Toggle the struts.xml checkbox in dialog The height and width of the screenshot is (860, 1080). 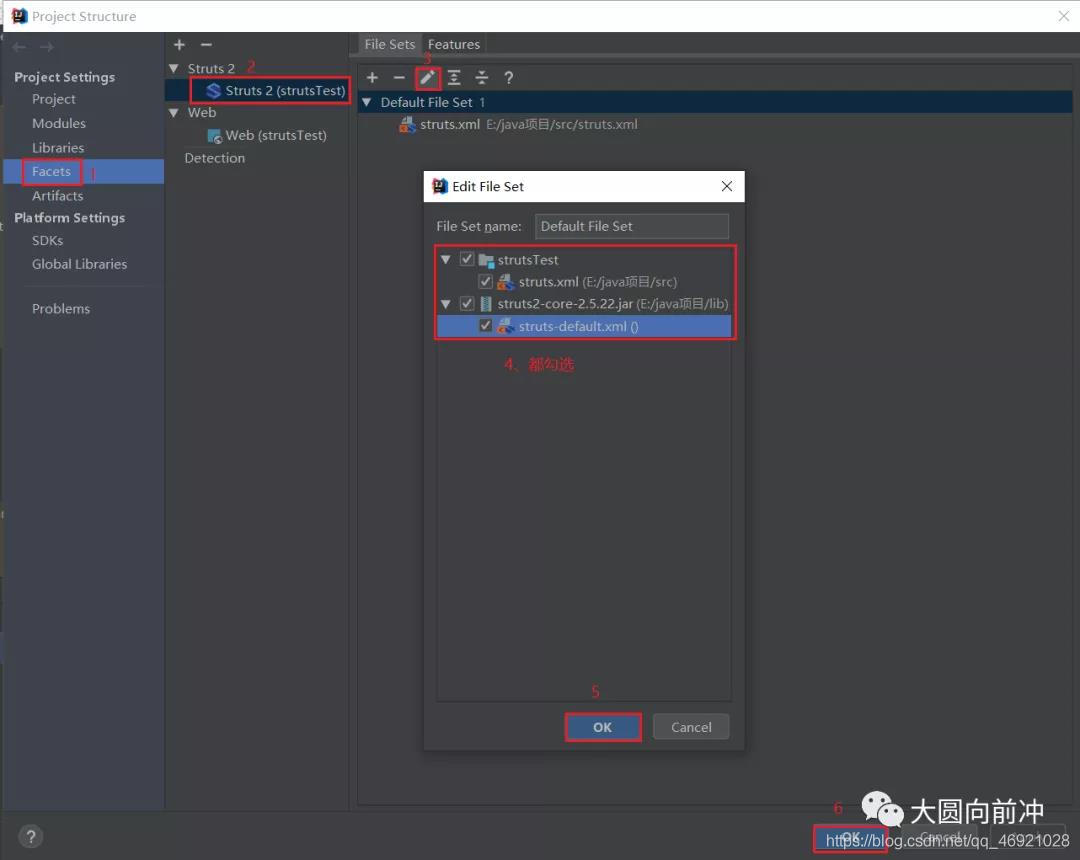(x=486, y=282)
